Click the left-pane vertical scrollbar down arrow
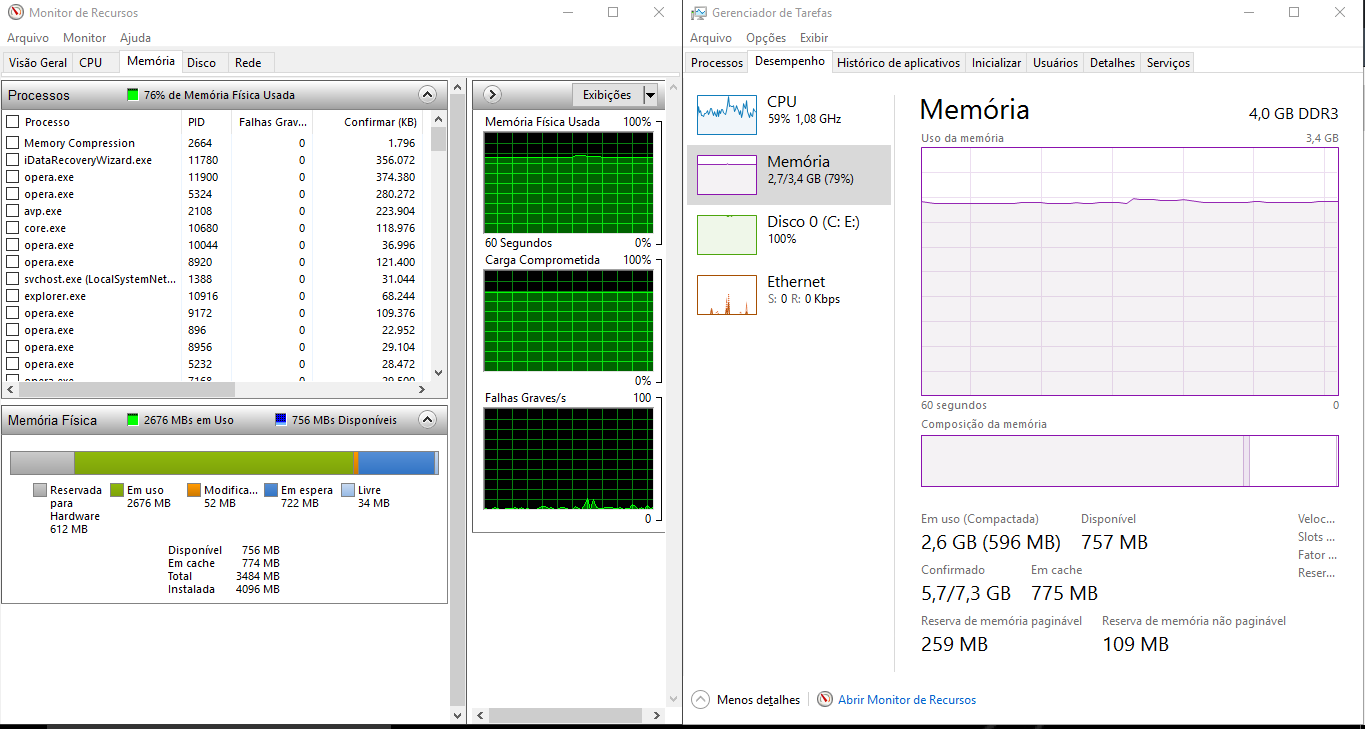 (x=459, y=716)
